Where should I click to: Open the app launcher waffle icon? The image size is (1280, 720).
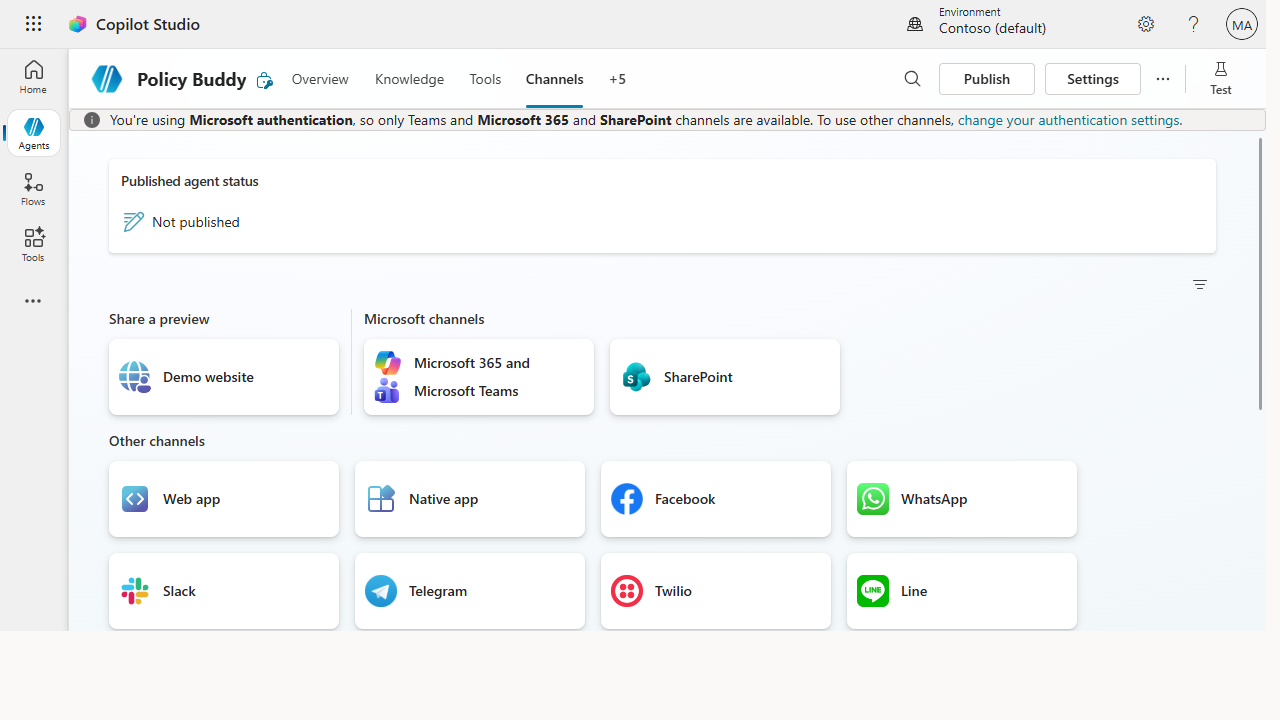33,24
